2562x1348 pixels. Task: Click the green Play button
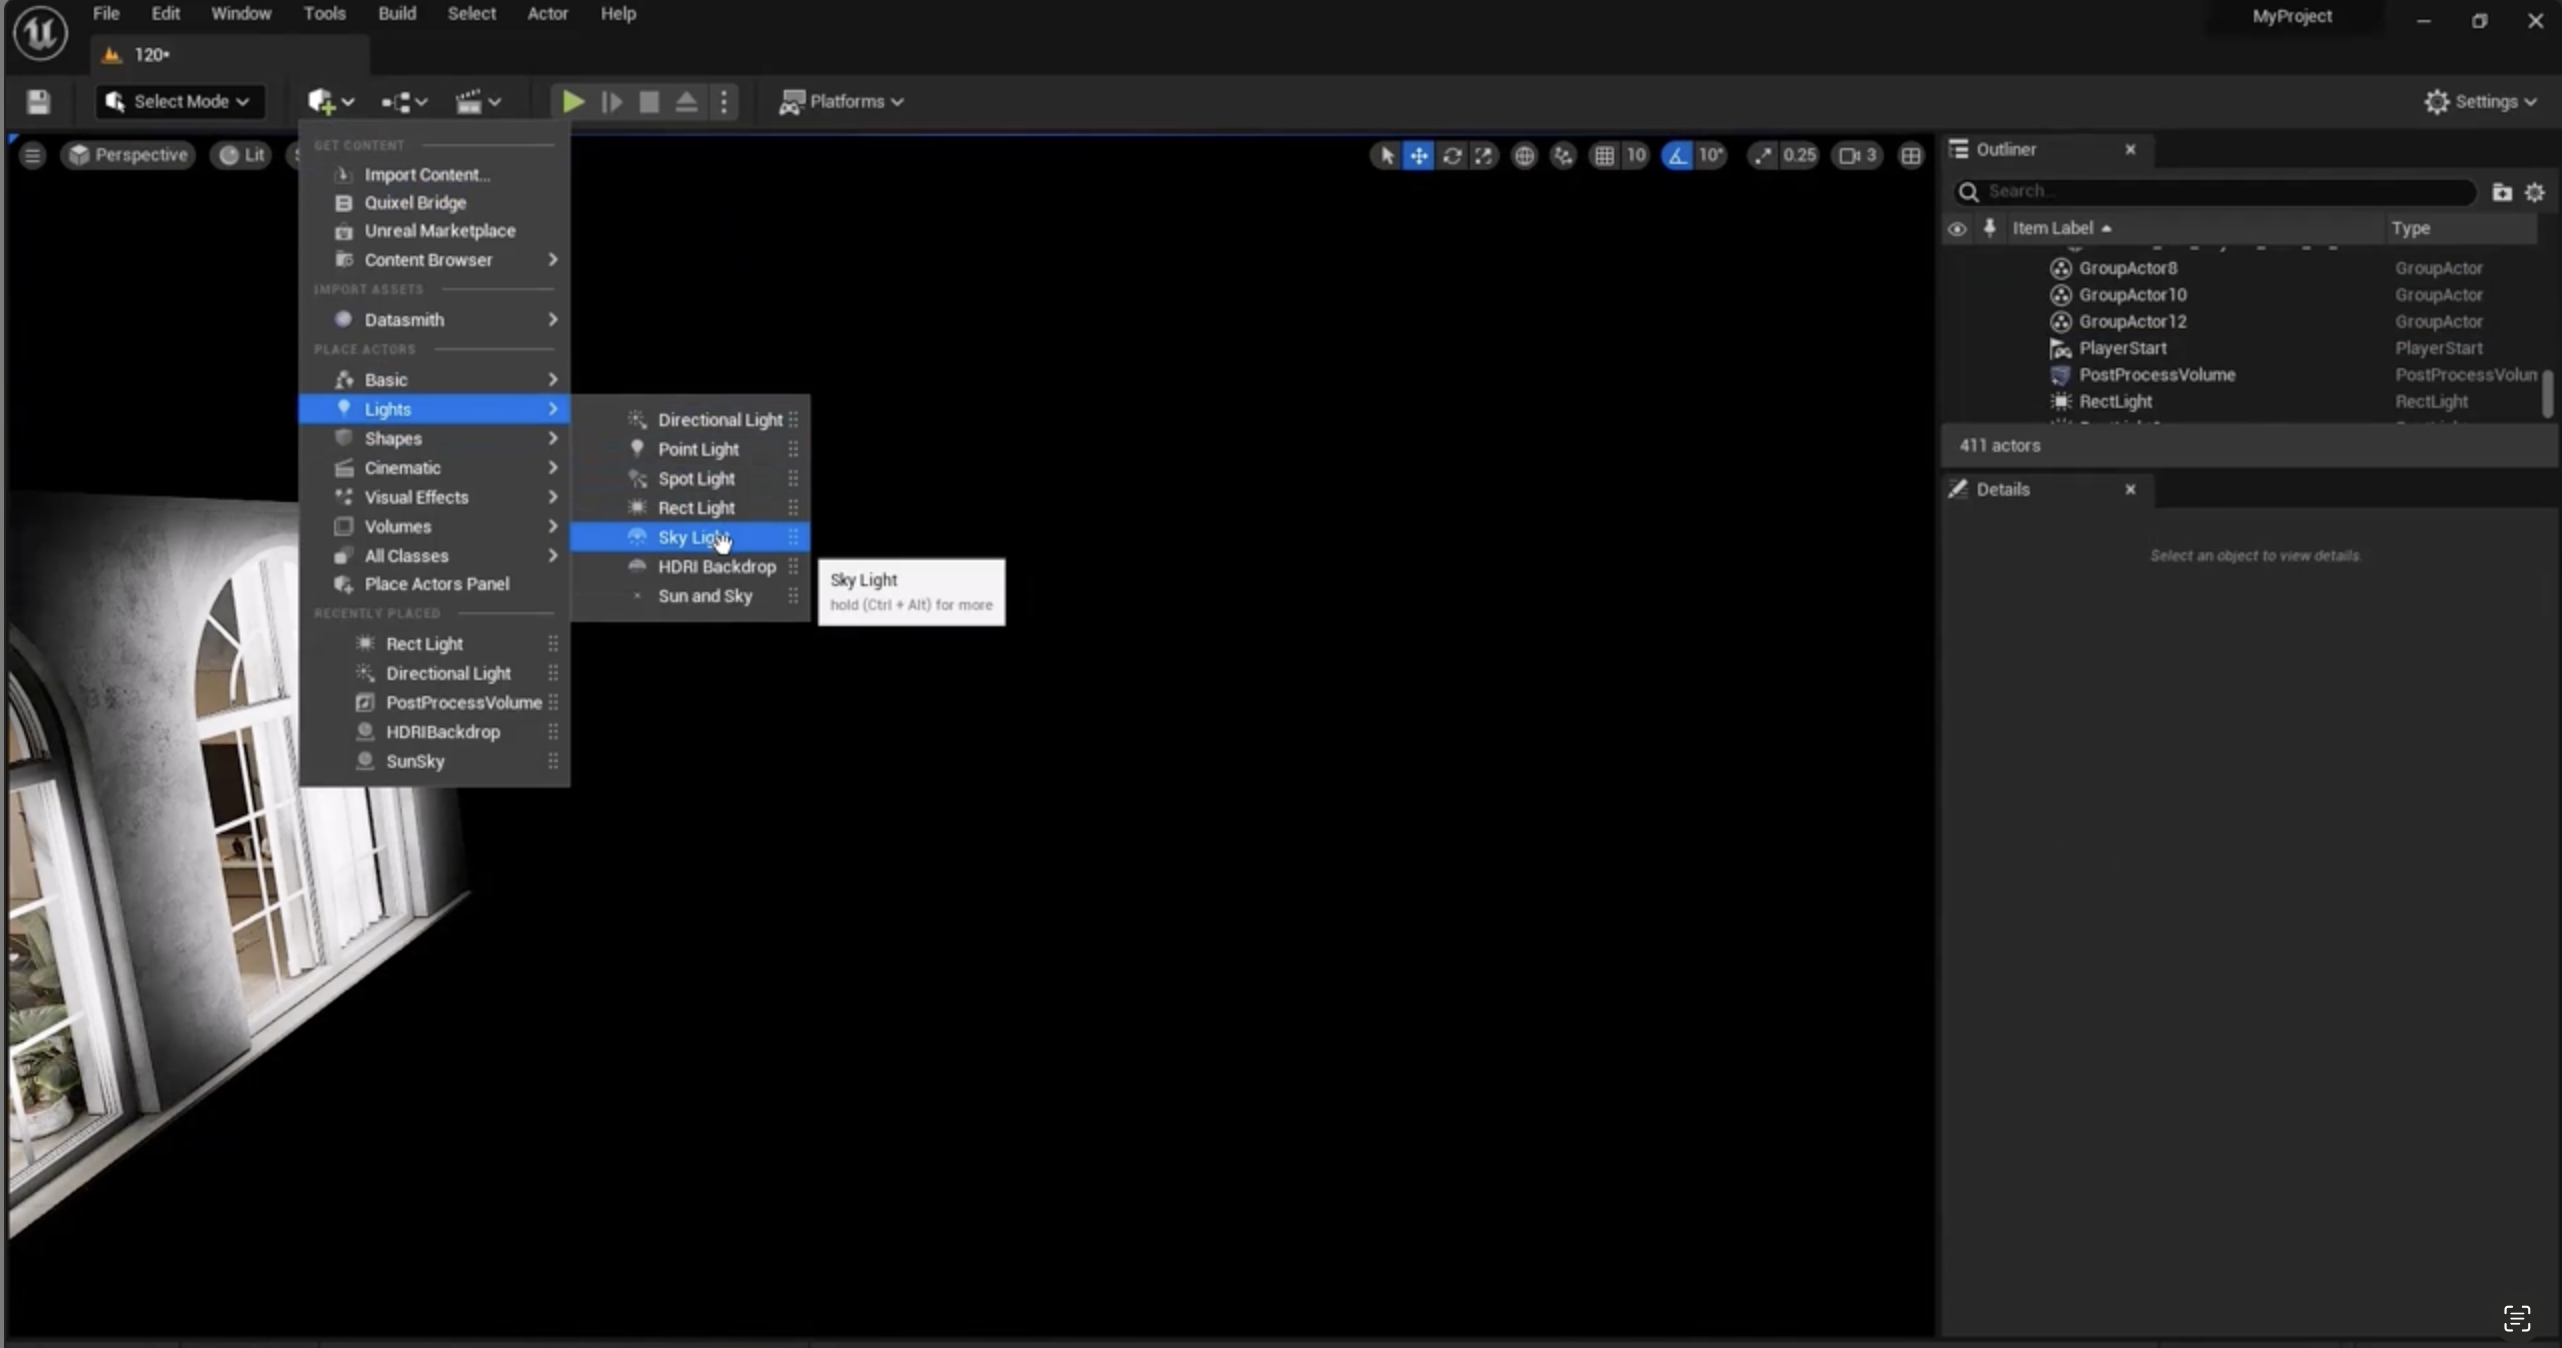click(x=572, y=101)
